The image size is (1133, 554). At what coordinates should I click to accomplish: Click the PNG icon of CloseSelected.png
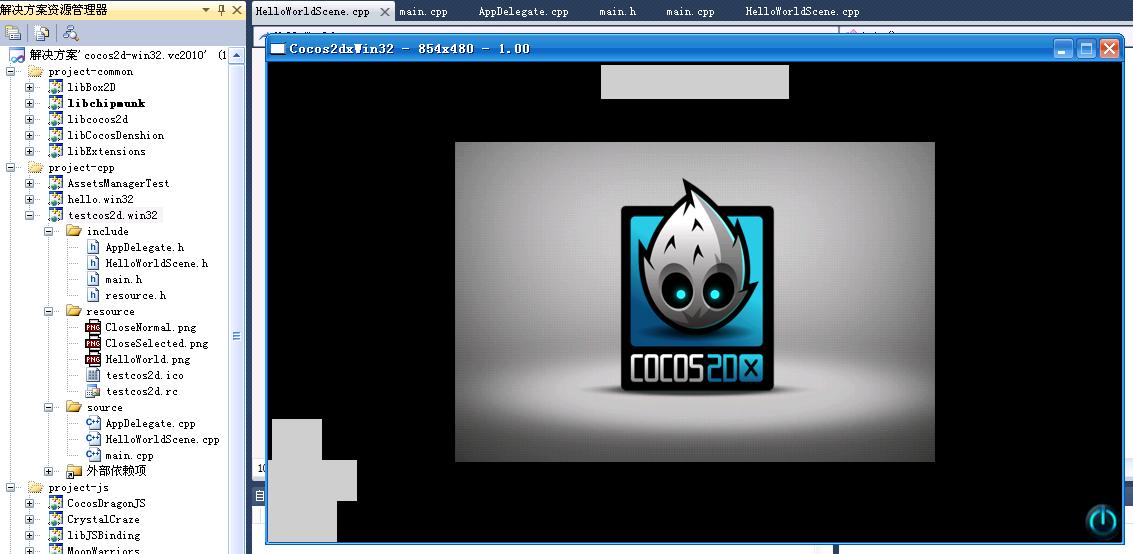(x=93, y=343)
